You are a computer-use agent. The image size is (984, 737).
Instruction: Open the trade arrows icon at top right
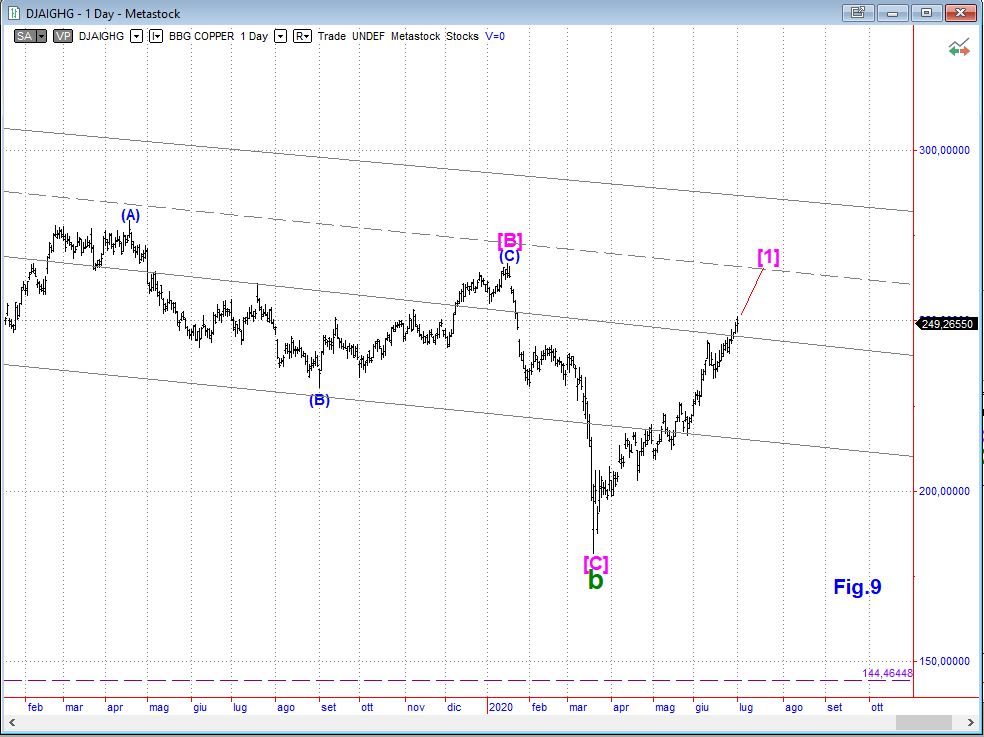pos(958,48)
